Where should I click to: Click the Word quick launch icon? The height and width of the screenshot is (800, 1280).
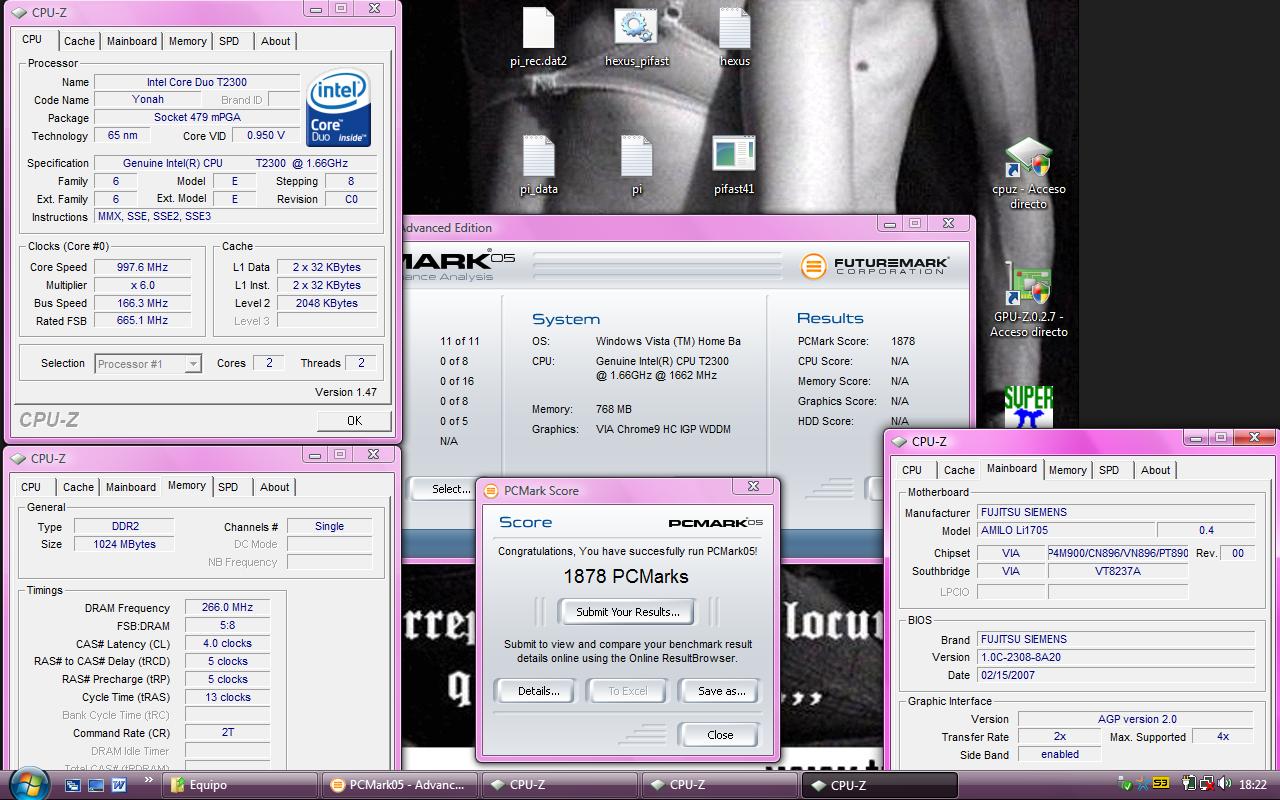(118, 785)
